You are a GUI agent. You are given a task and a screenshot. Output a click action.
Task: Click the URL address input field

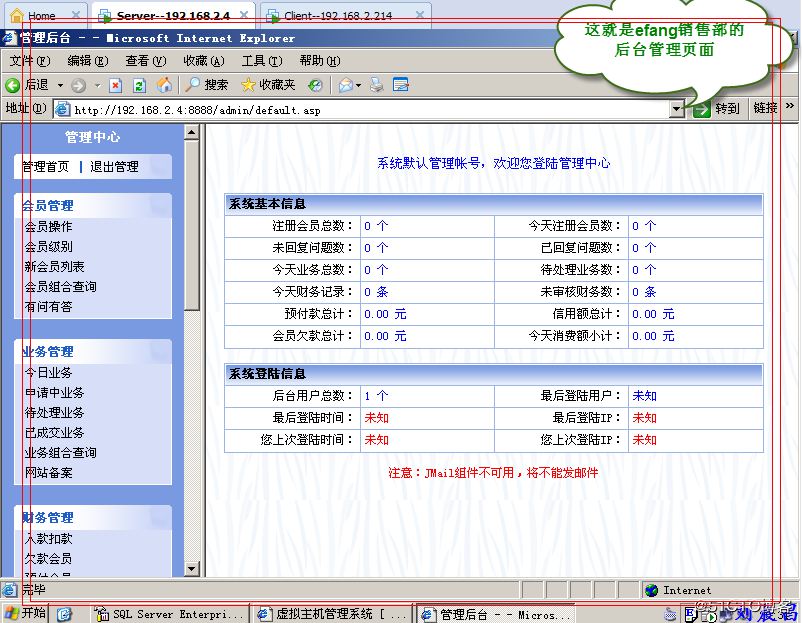[x=370, y=109]
